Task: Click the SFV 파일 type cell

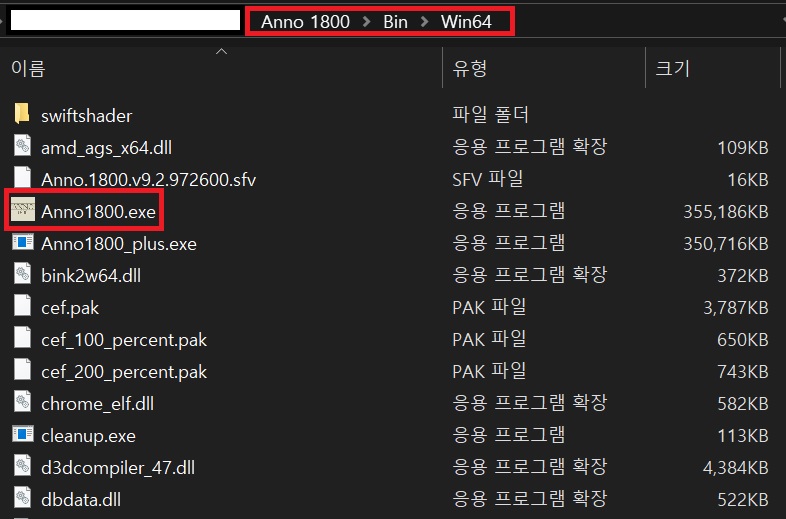Action: point(488,179)
